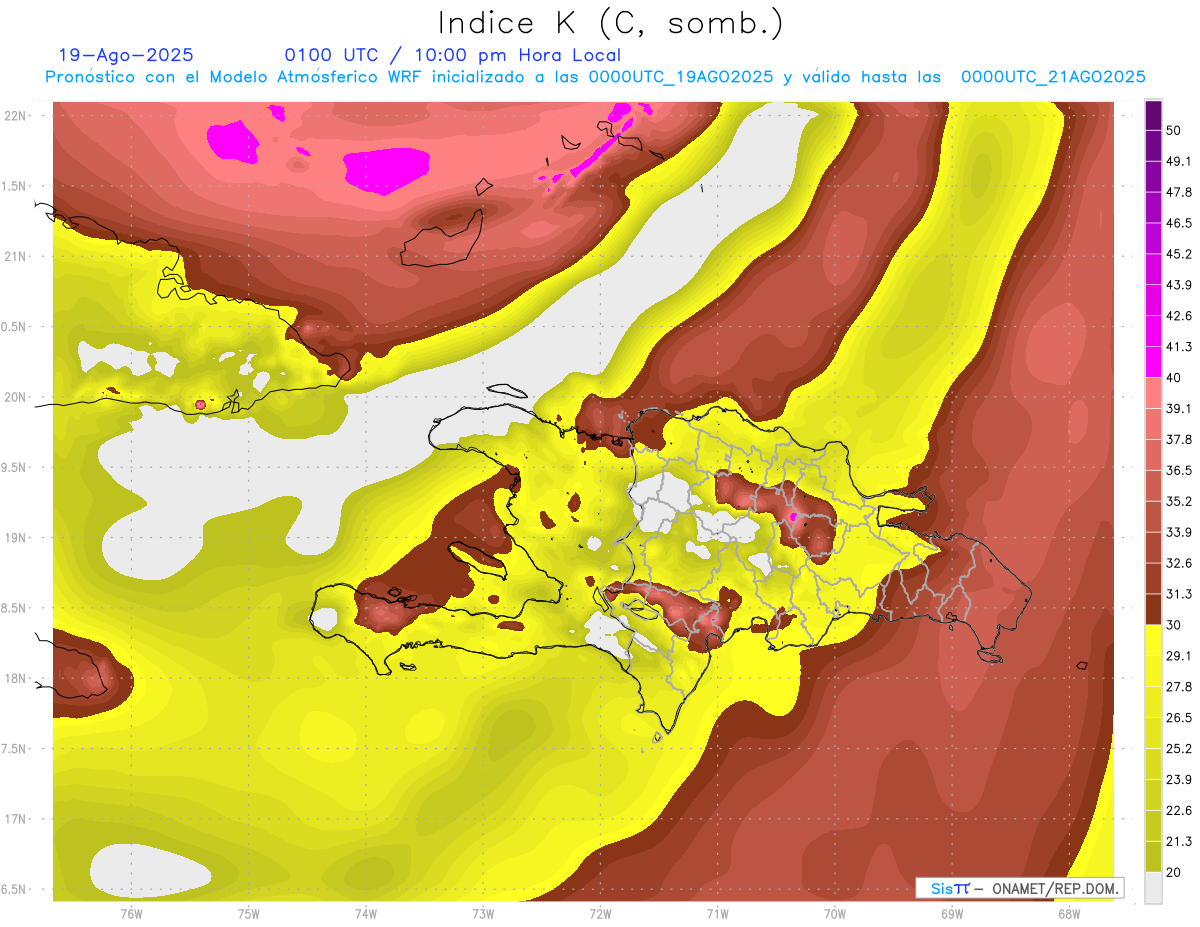This screenshot has height=927, width=1200.
Task: Click the colorbar value '45.2'
Action: [x=1179, y=254]
